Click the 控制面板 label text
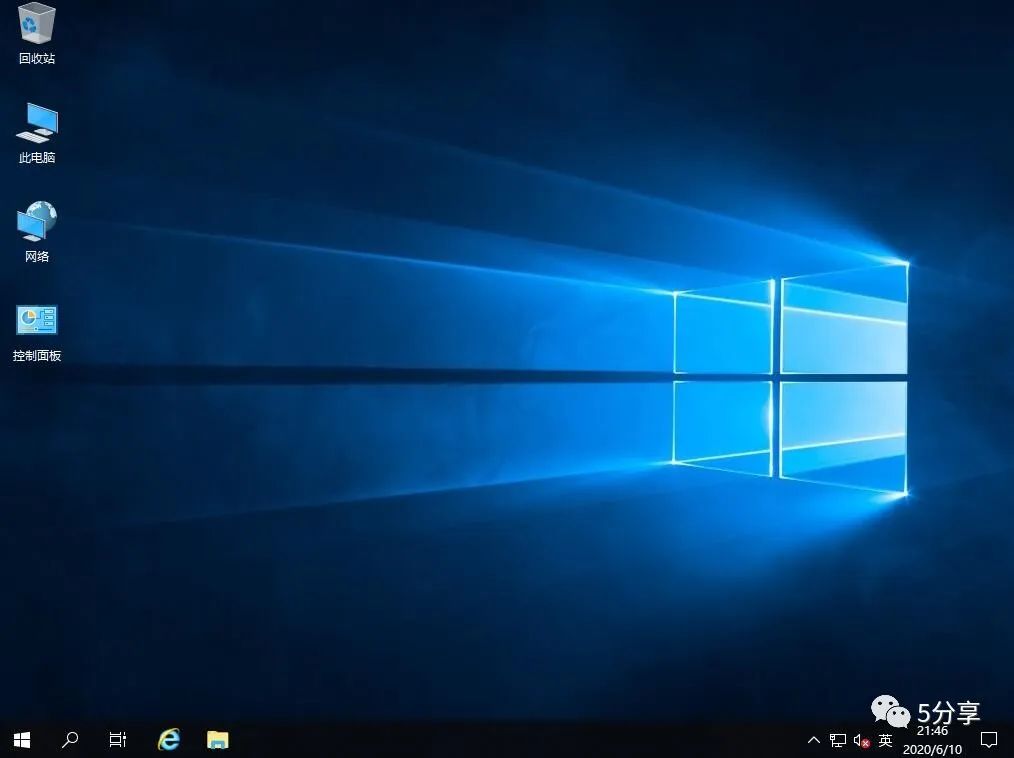 click(37, 356)
